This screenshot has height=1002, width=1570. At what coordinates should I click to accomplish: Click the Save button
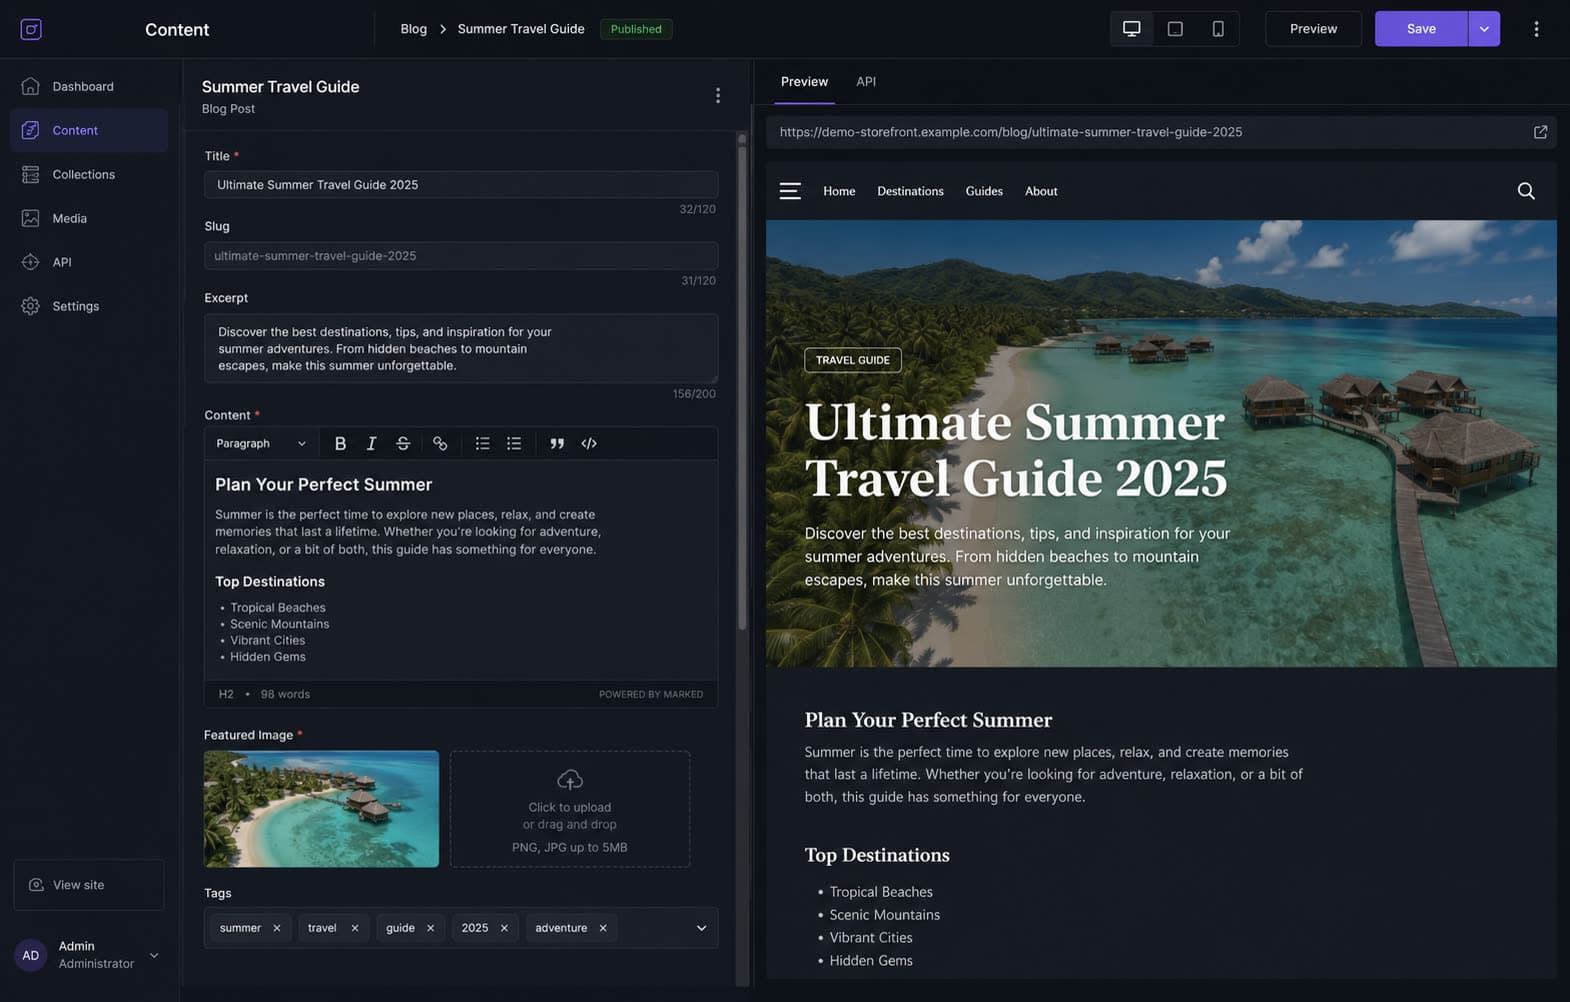(x=1421, y=29)
